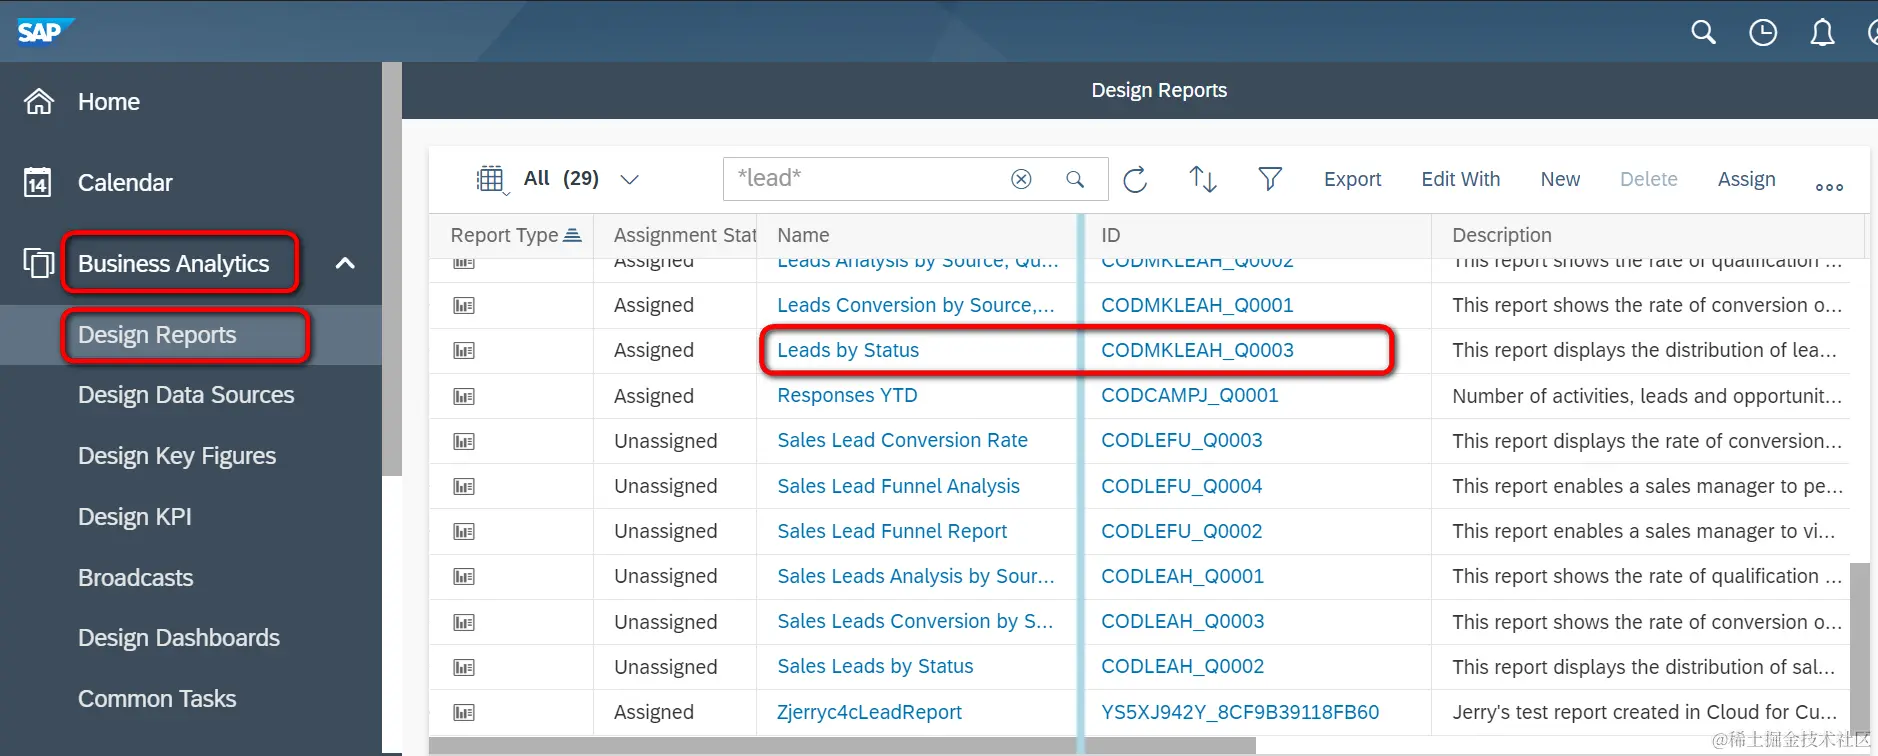
Task: Open Sales Lead Funnel Analysis link
Action: [x=898, y=486]
